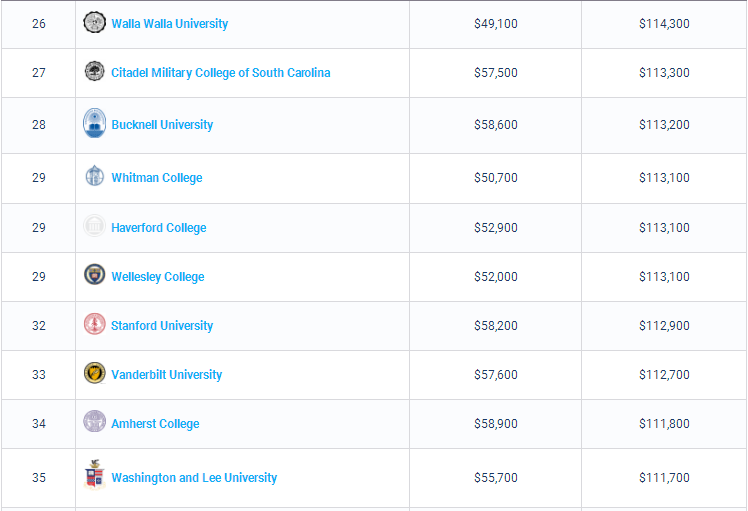Click the Whitman College logo icon
Viewport: 748px width, 511px height.
(94, 176)
